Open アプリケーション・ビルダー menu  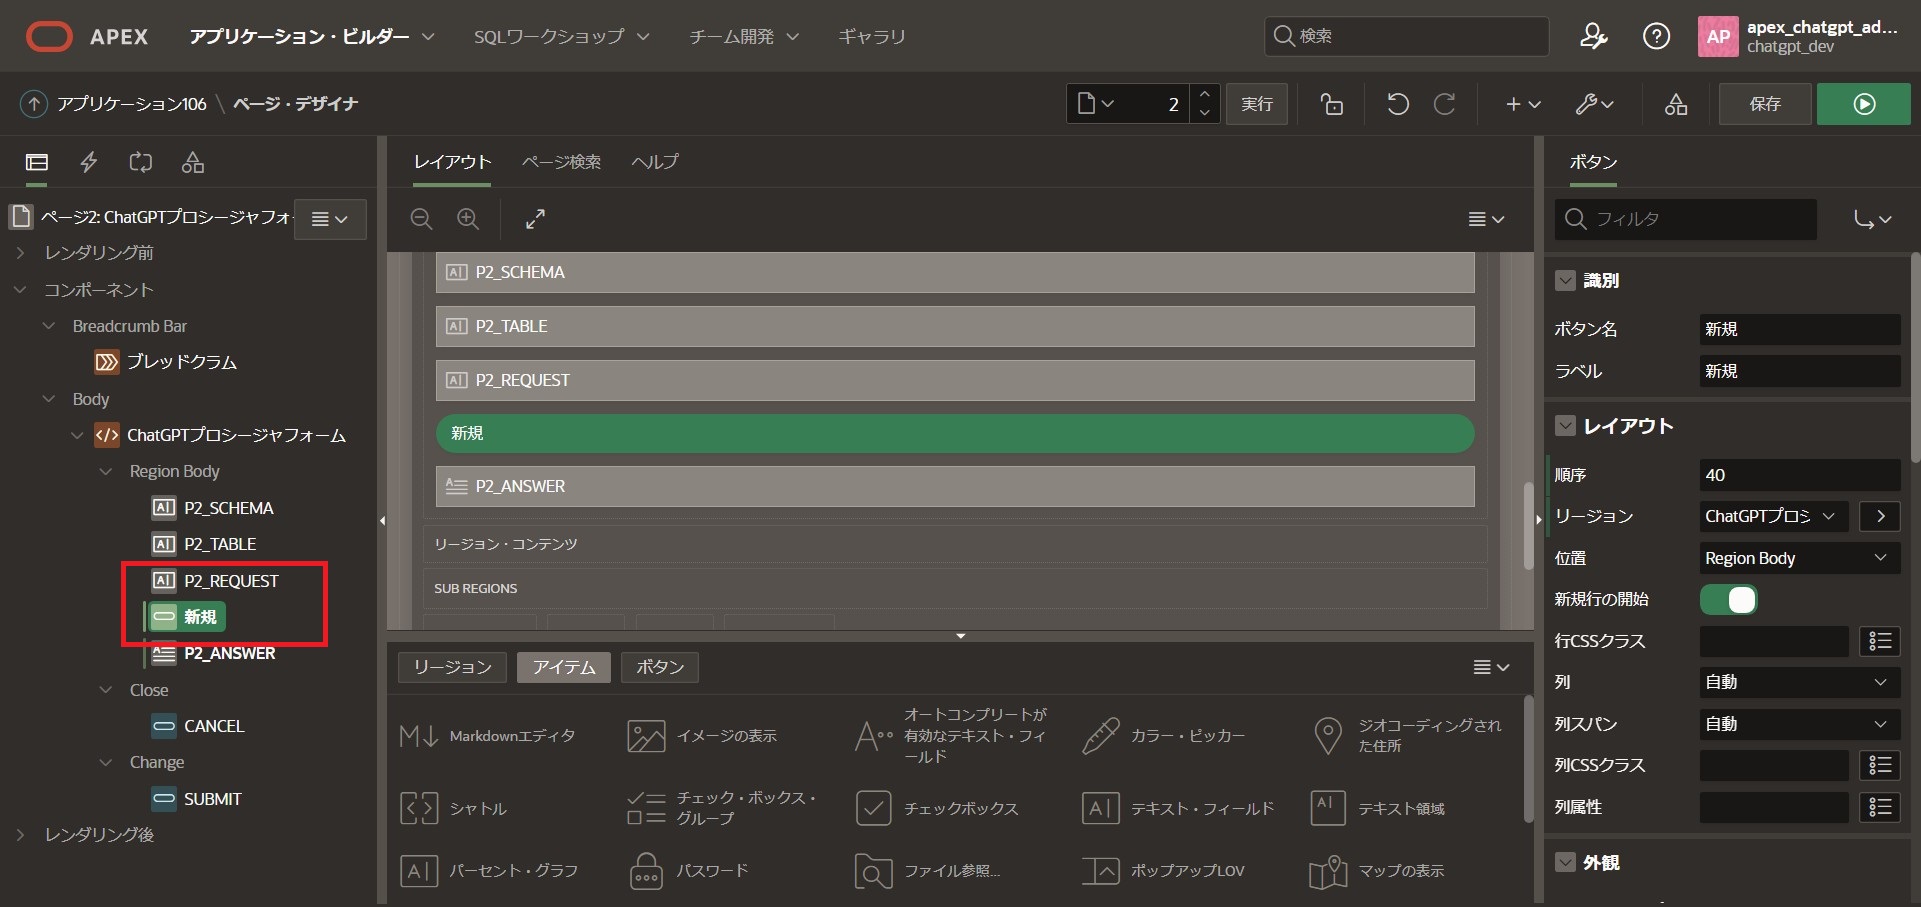pyautogui.click(x=312, y=37)
